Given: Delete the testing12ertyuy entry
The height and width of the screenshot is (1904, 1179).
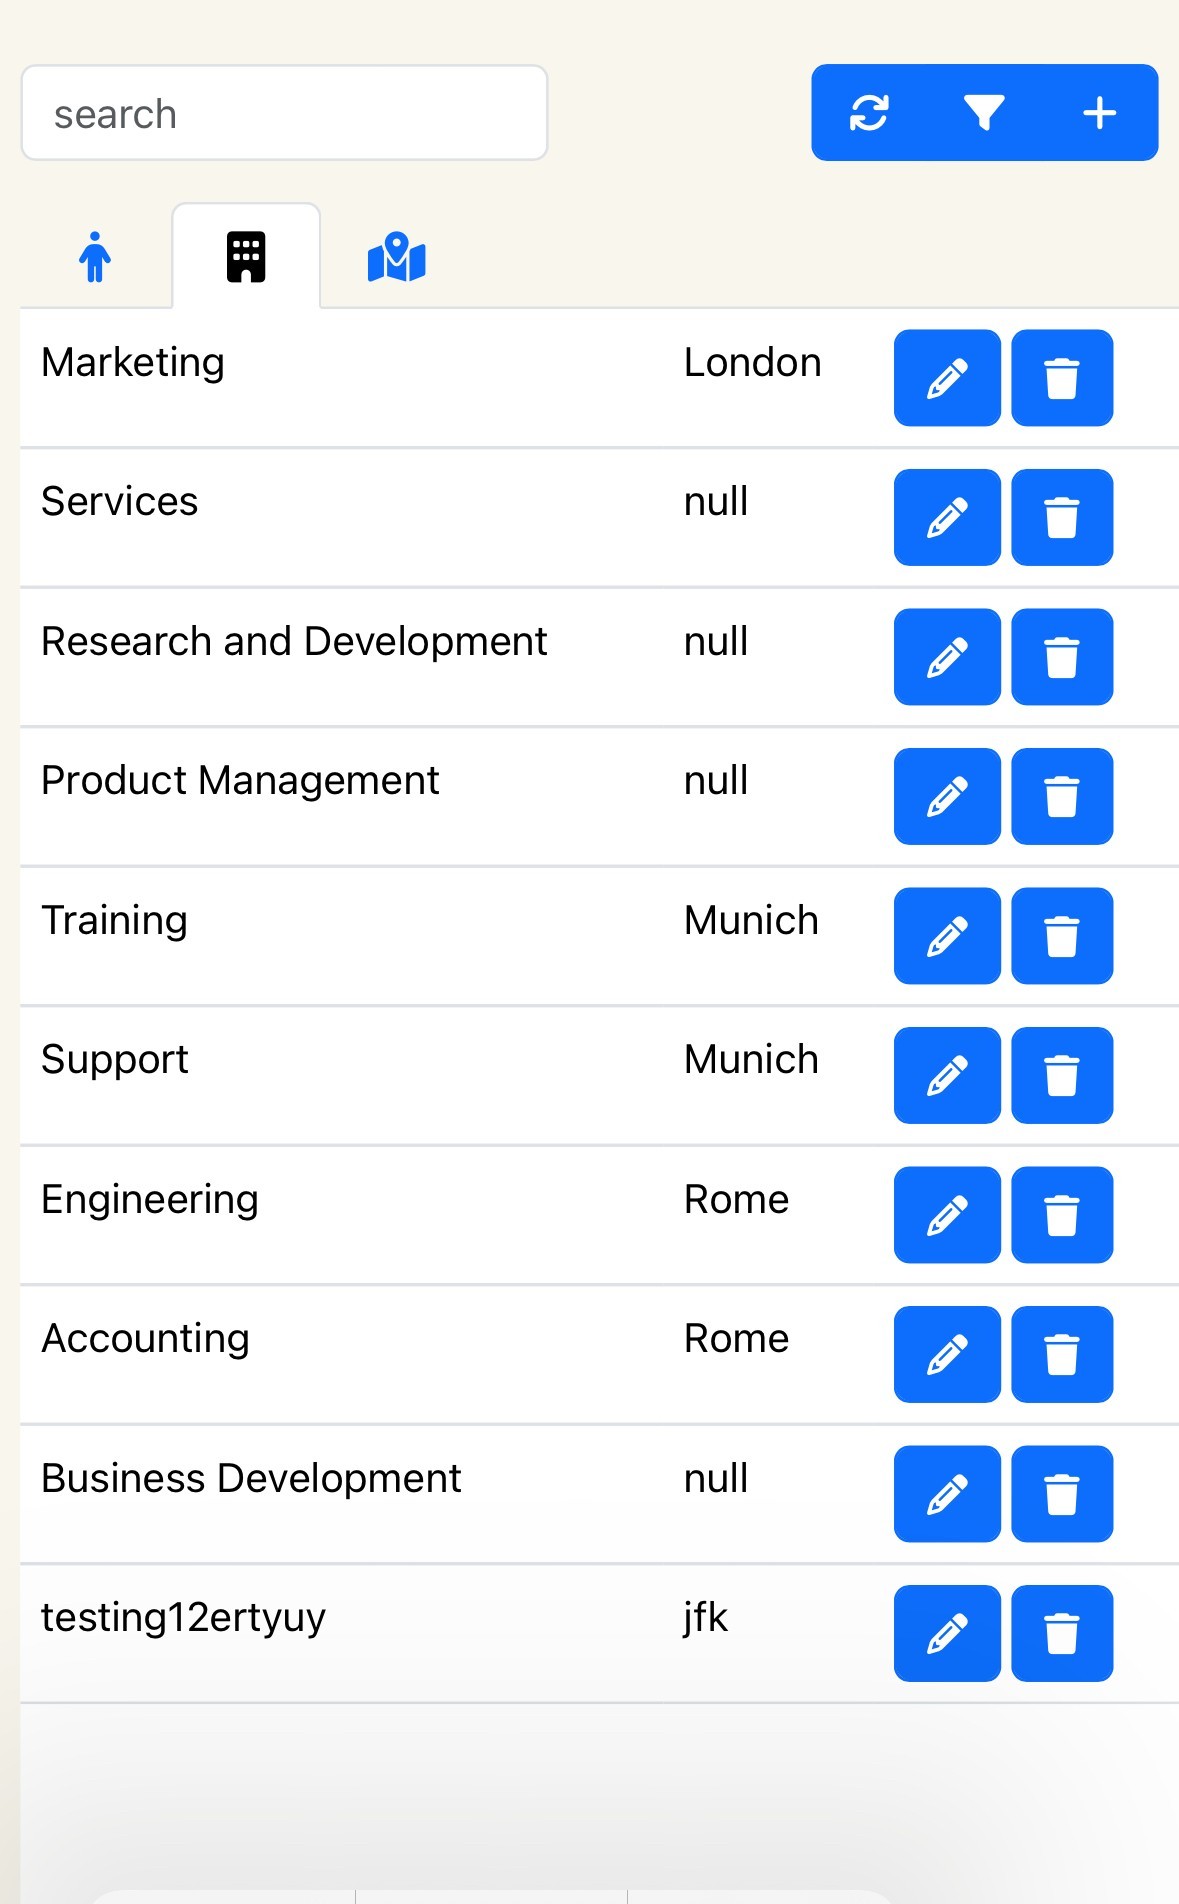Looking at the screenshot, I should coord(1061,1633).
